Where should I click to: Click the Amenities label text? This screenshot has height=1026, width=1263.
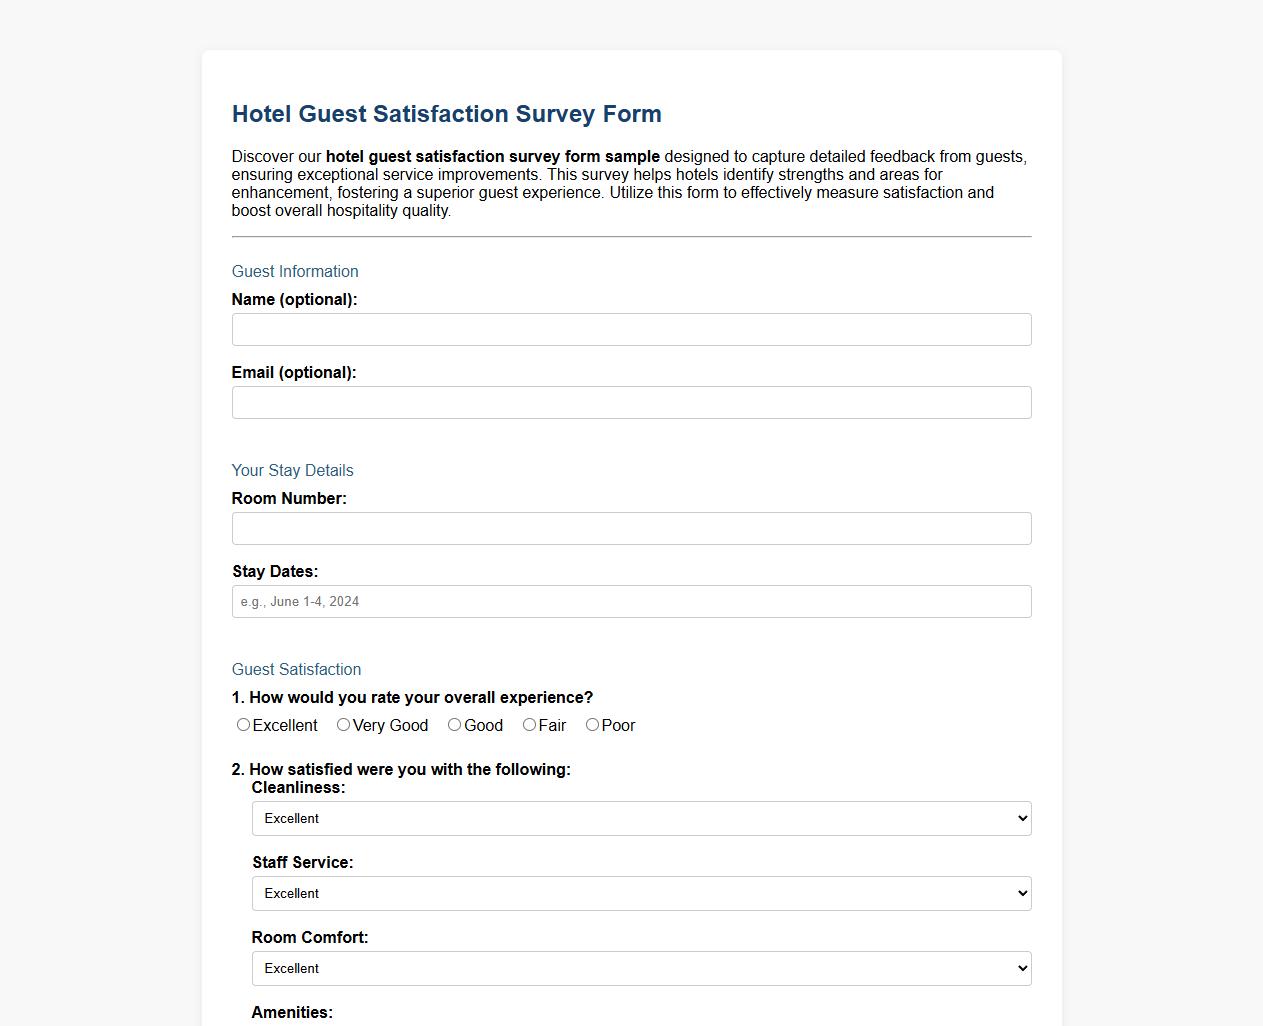click(x=291, y=1012)
